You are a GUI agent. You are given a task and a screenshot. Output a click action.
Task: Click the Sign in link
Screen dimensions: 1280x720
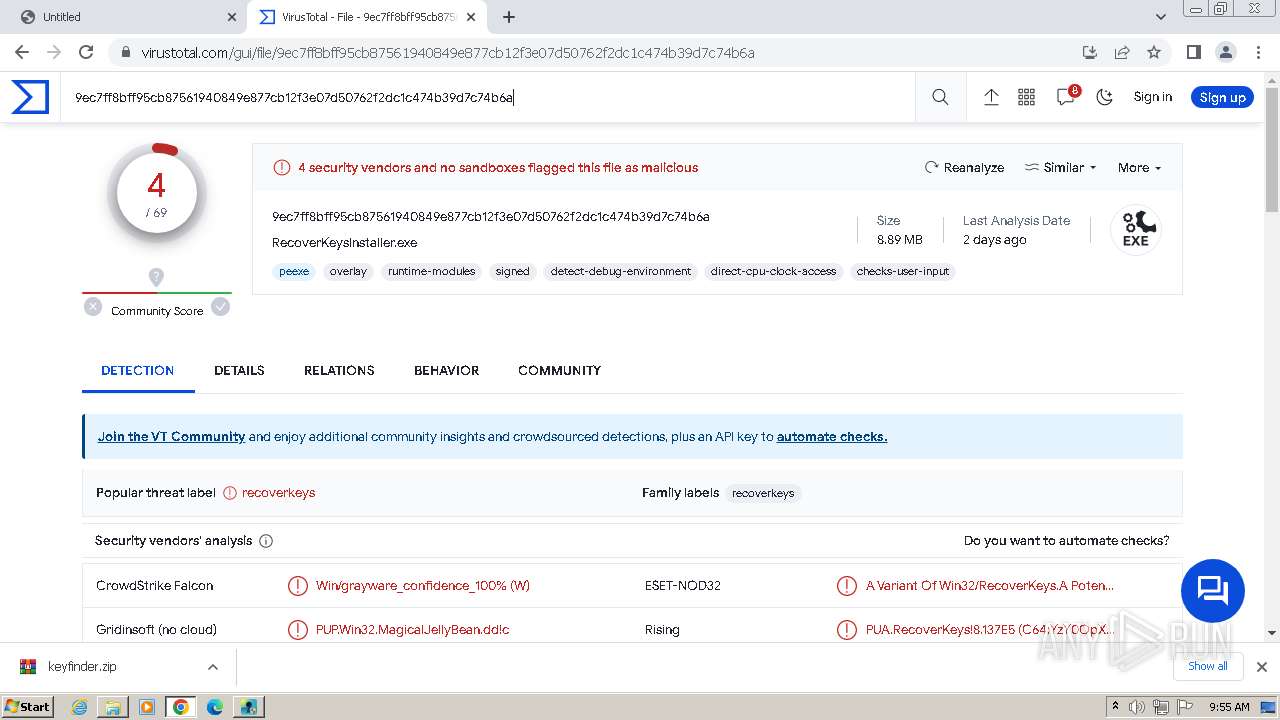[1153, 97]
